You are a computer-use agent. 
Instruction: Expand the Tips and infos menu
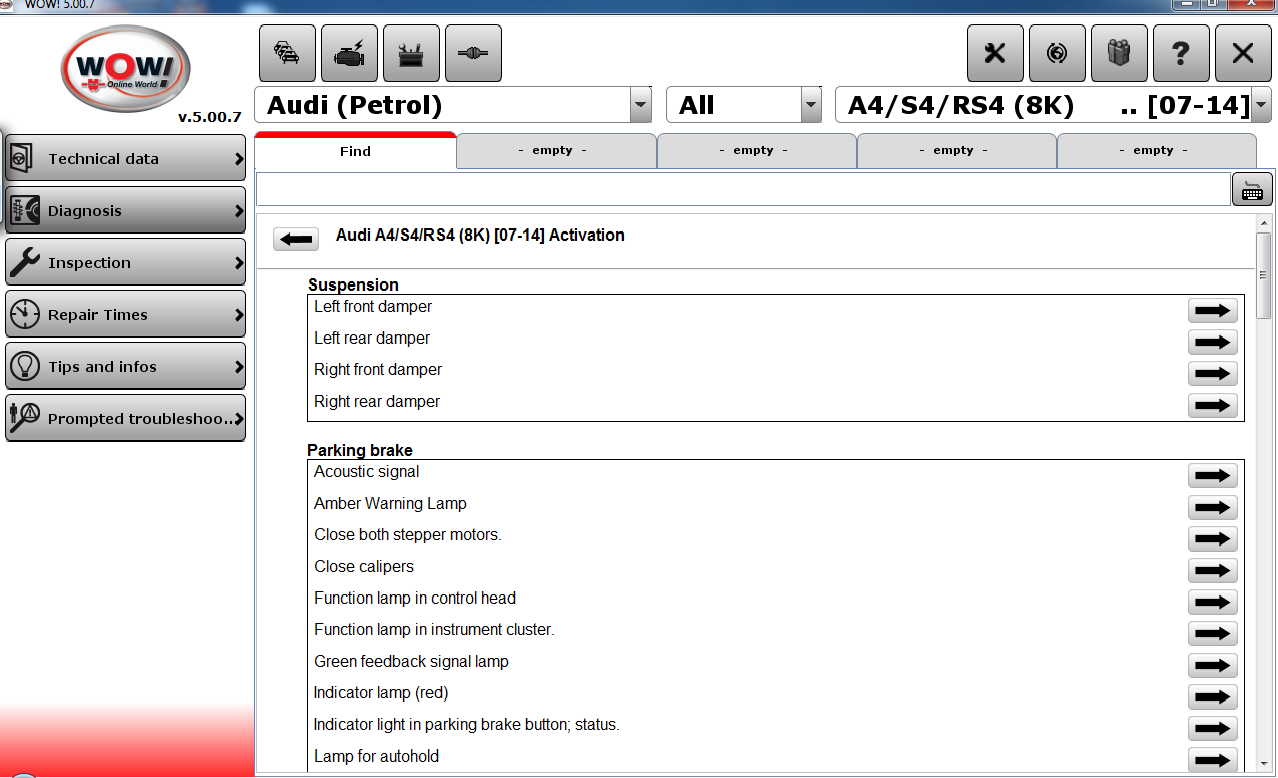125,366
